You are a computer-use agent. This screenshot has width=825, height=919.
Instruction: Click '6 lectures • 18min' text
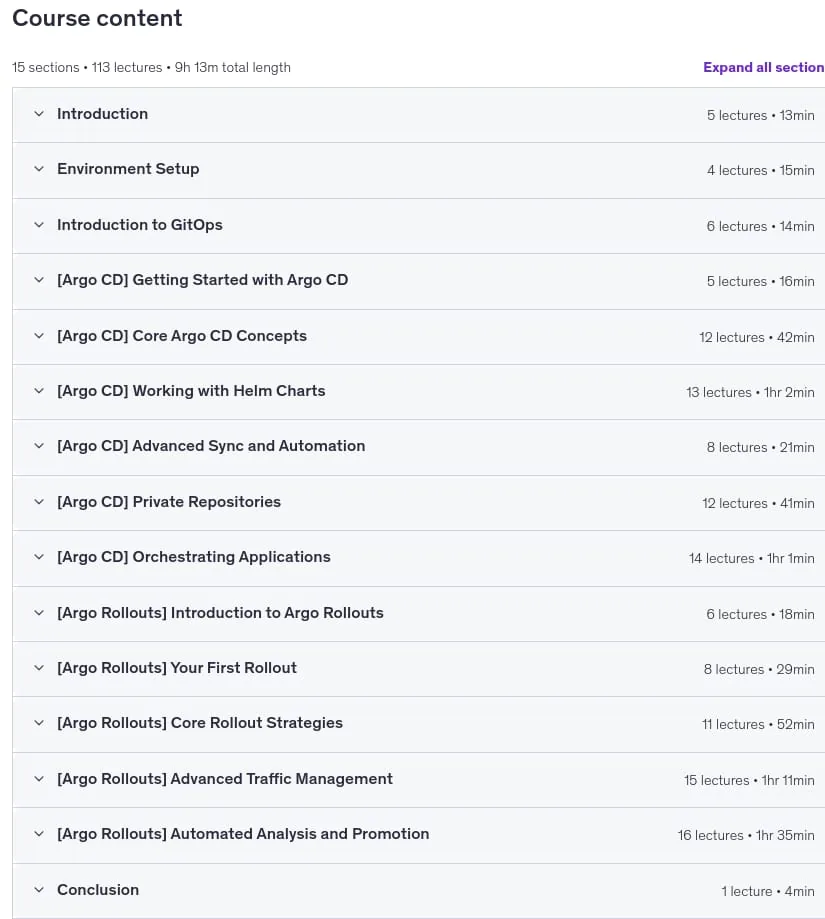click(761, 614)
